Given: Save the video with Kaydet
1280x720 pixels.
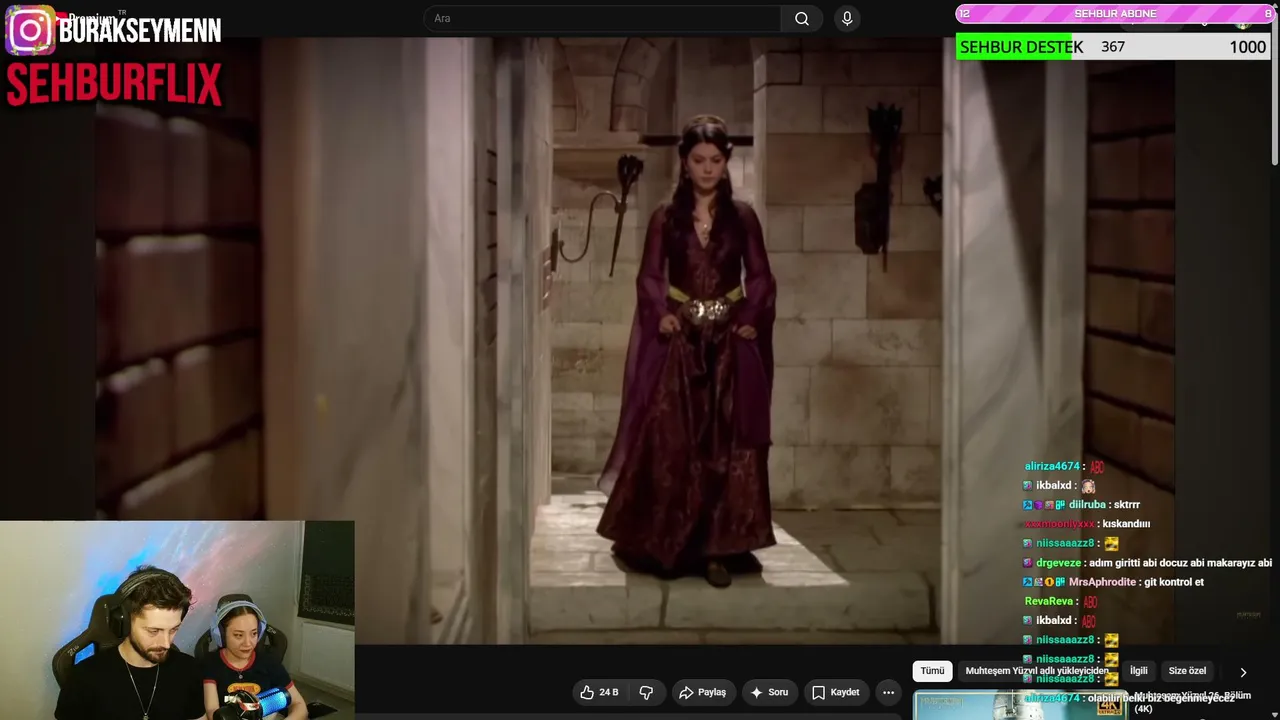Looking at the screenshot, I should click(x=835, y=692).
